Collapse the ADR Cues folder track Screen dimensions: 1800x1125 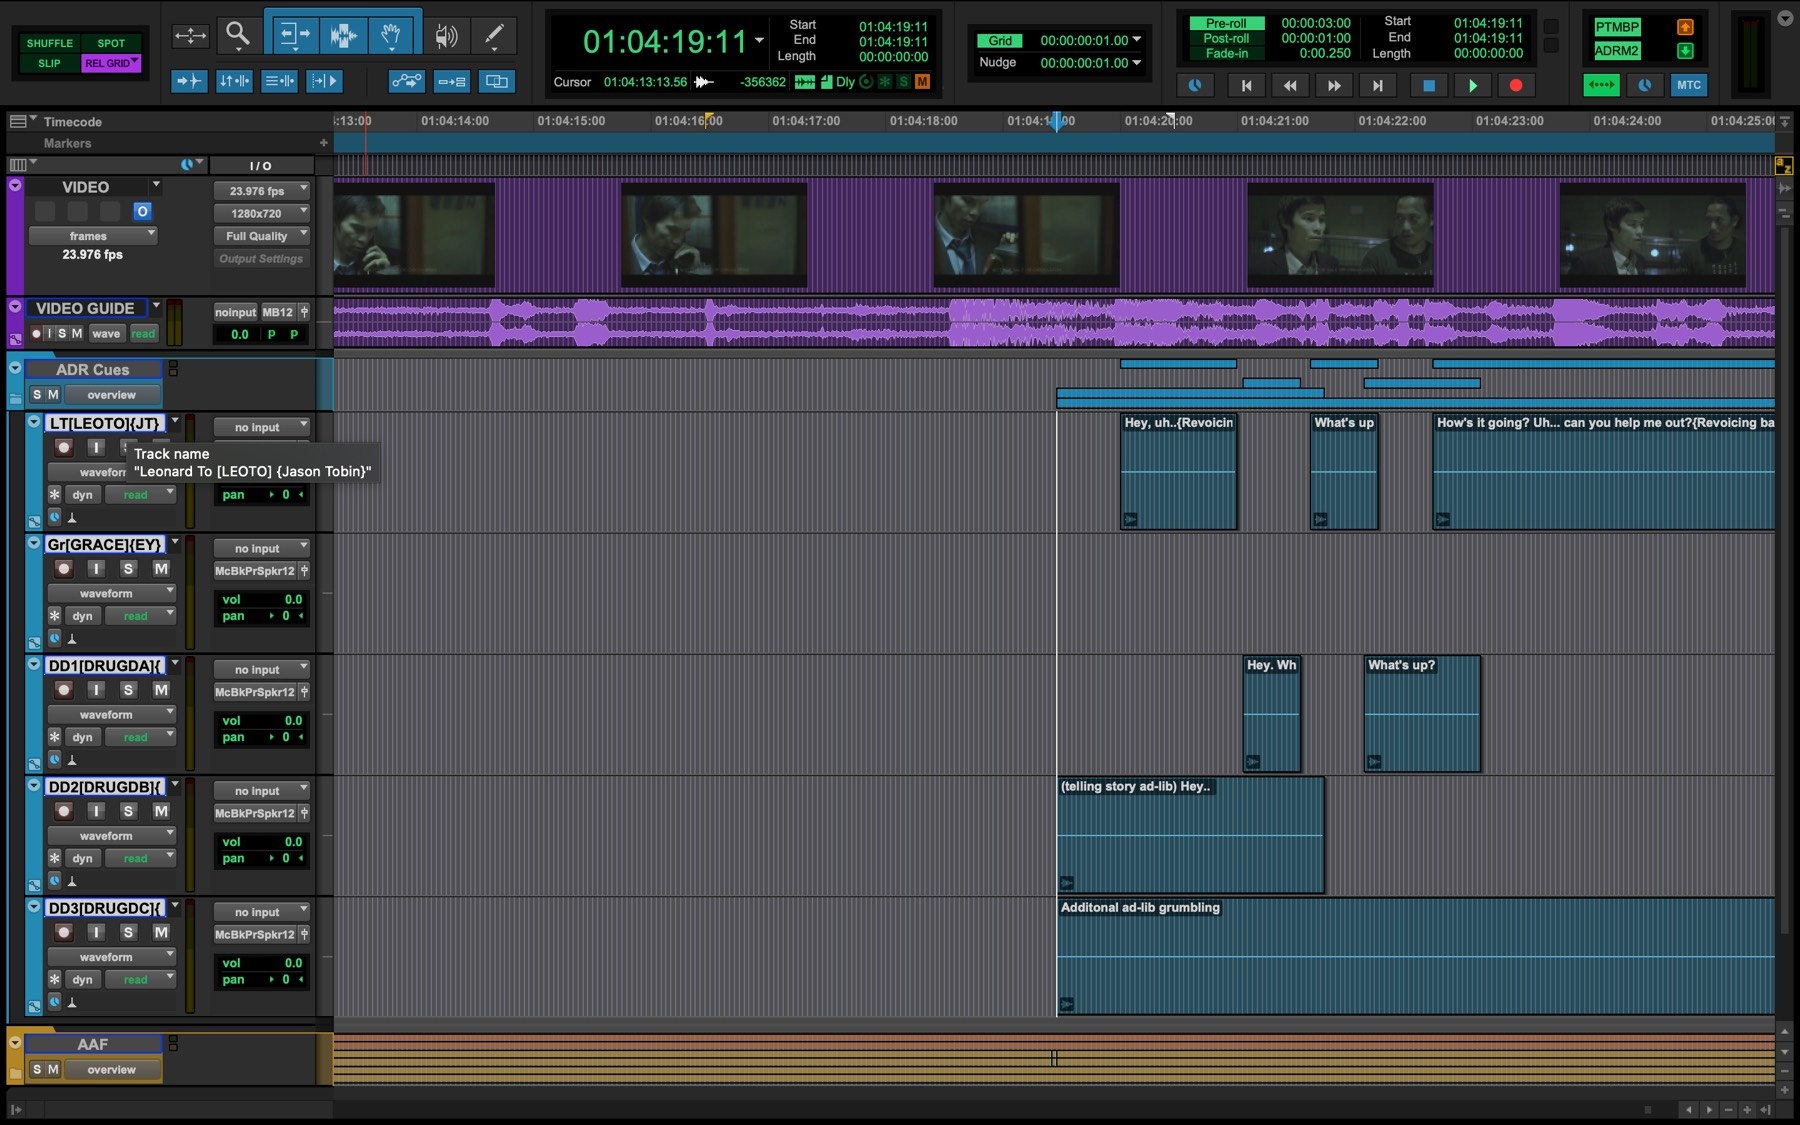tap(15, 368)
